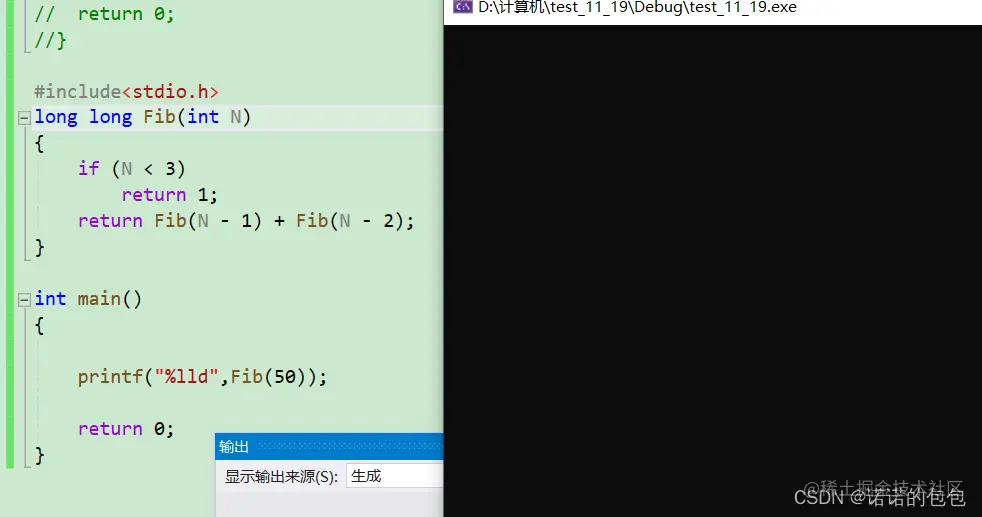Click the #include<stdio.h> line

(127, 91)
